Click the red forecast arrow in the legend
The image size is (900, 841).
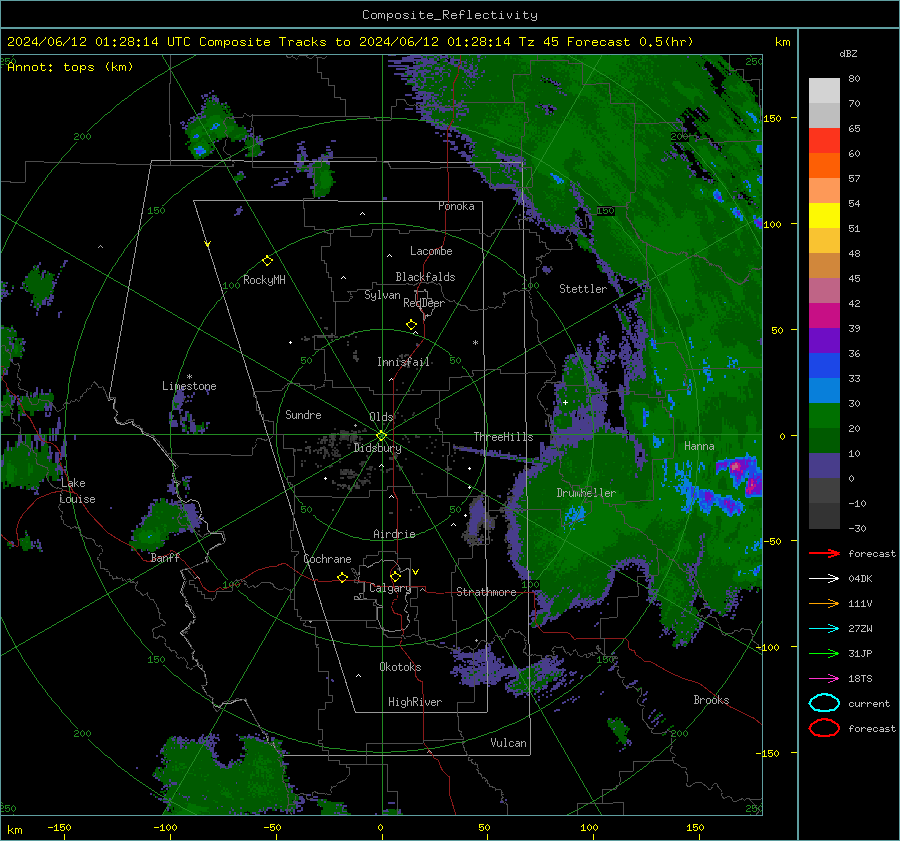tap(824, 553)
